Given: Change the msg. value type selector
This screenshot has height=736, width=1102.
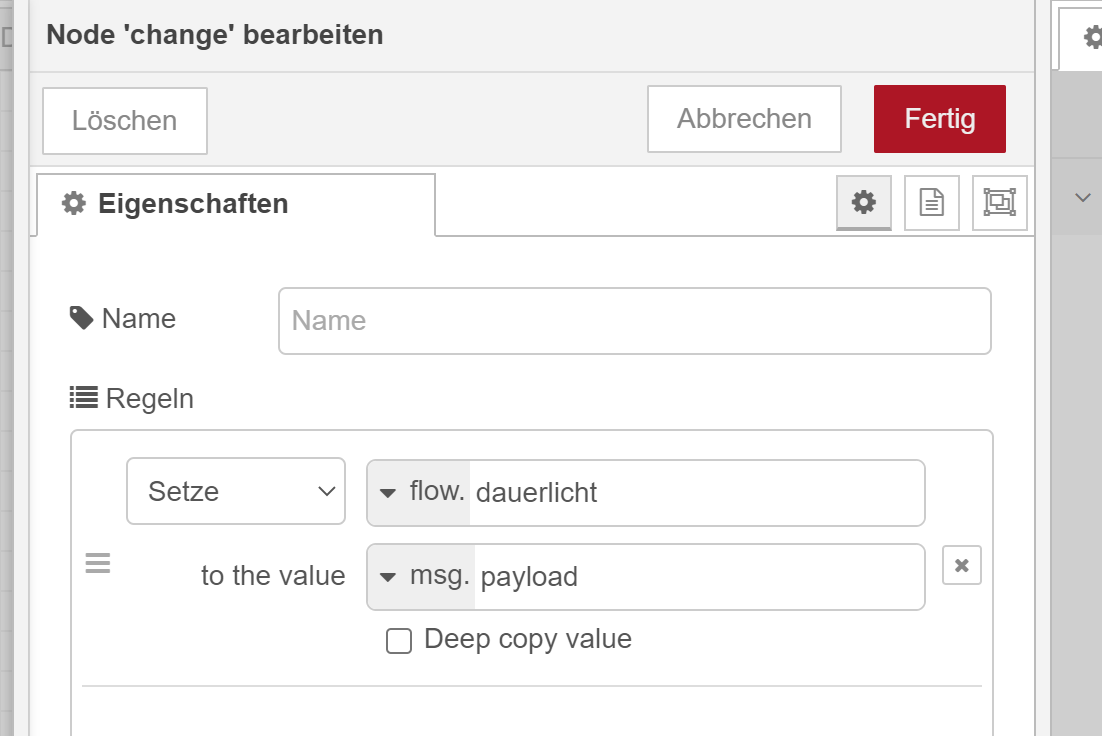Looking at the screenshot, I should [x=421, y=577].
